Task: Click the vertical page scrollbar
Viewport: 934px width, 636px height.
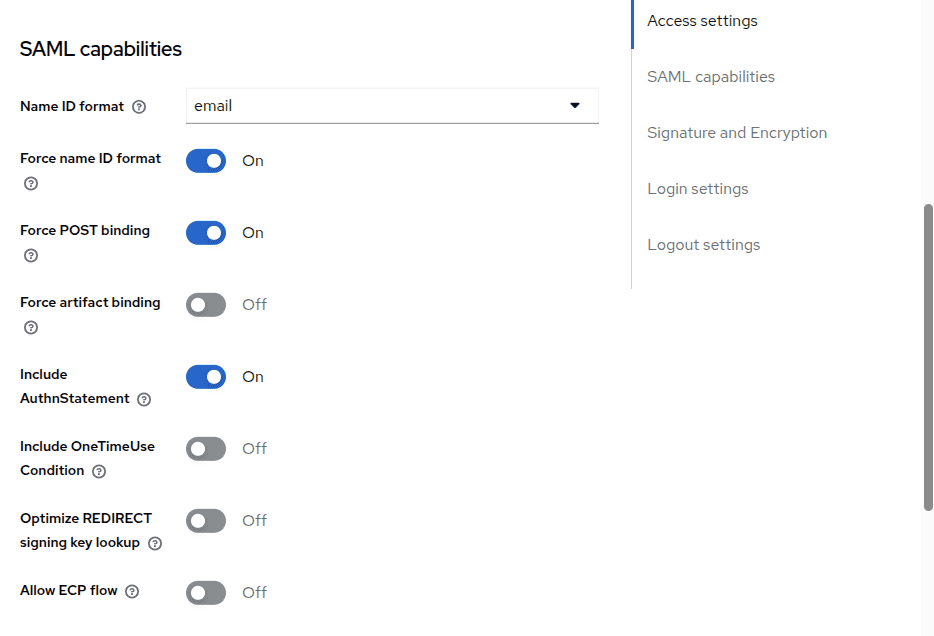Action: [x=928, y=357]
